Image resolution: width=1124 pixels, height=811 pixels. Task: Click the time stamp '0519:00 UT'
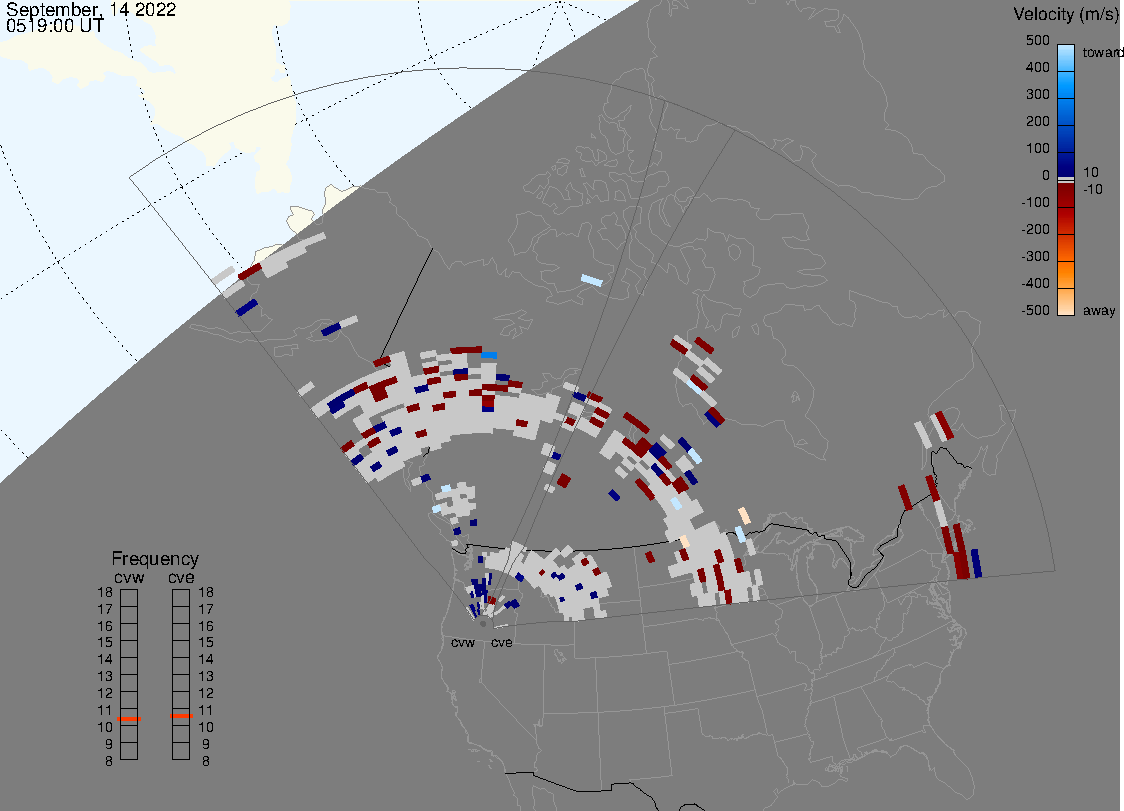point(54,26)
